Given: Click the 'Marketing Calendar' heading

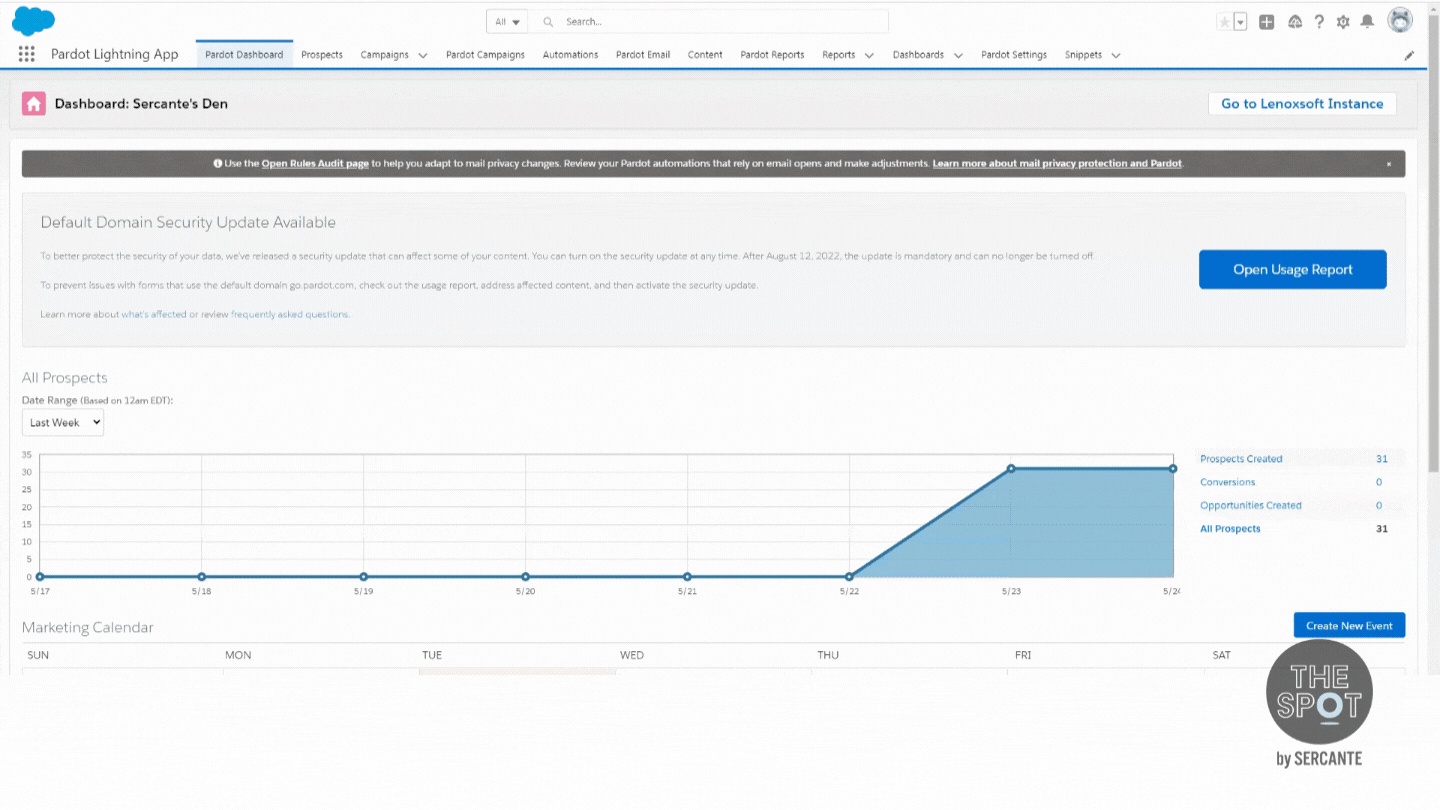Looking at the screenshot, I should pyautogui.click(x=88, y=628).
